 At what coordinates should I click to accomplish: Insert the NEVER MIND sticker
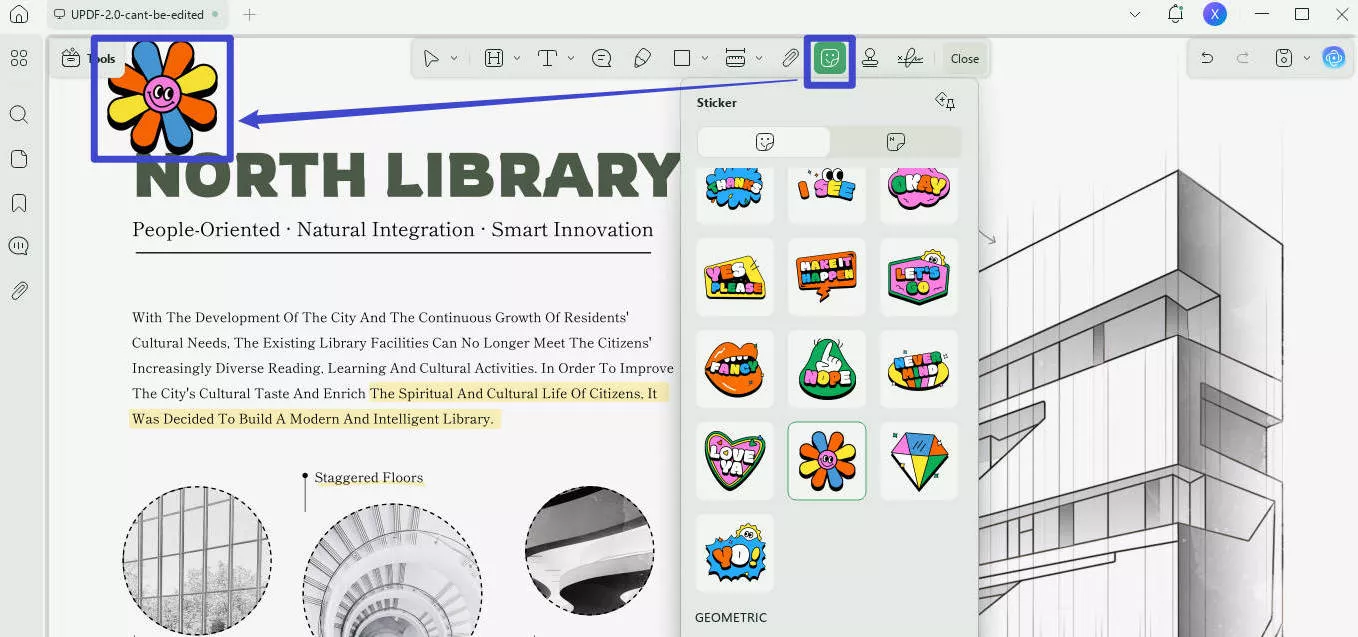click(x=919, y=369)
